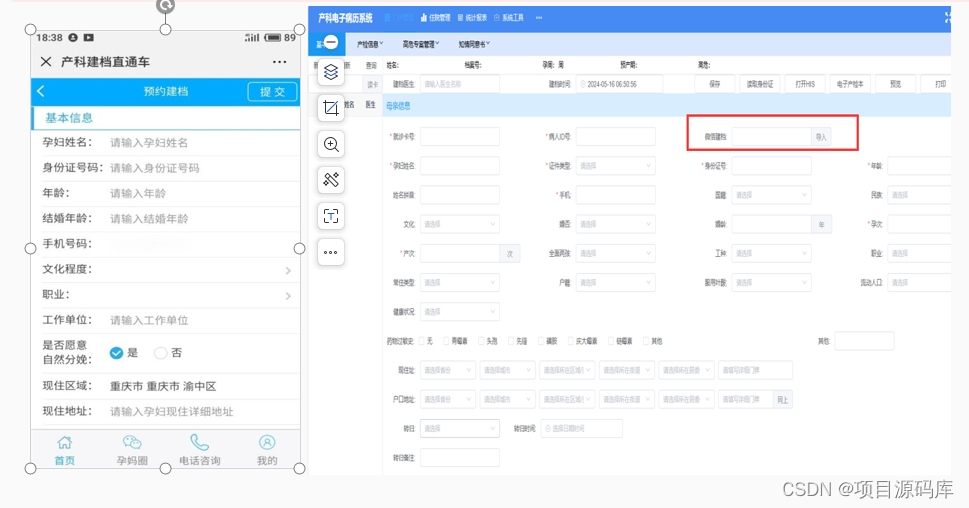Tap the 提交 button in phone form
Viewport: 969px width, 508px height.
coord(272,91)
